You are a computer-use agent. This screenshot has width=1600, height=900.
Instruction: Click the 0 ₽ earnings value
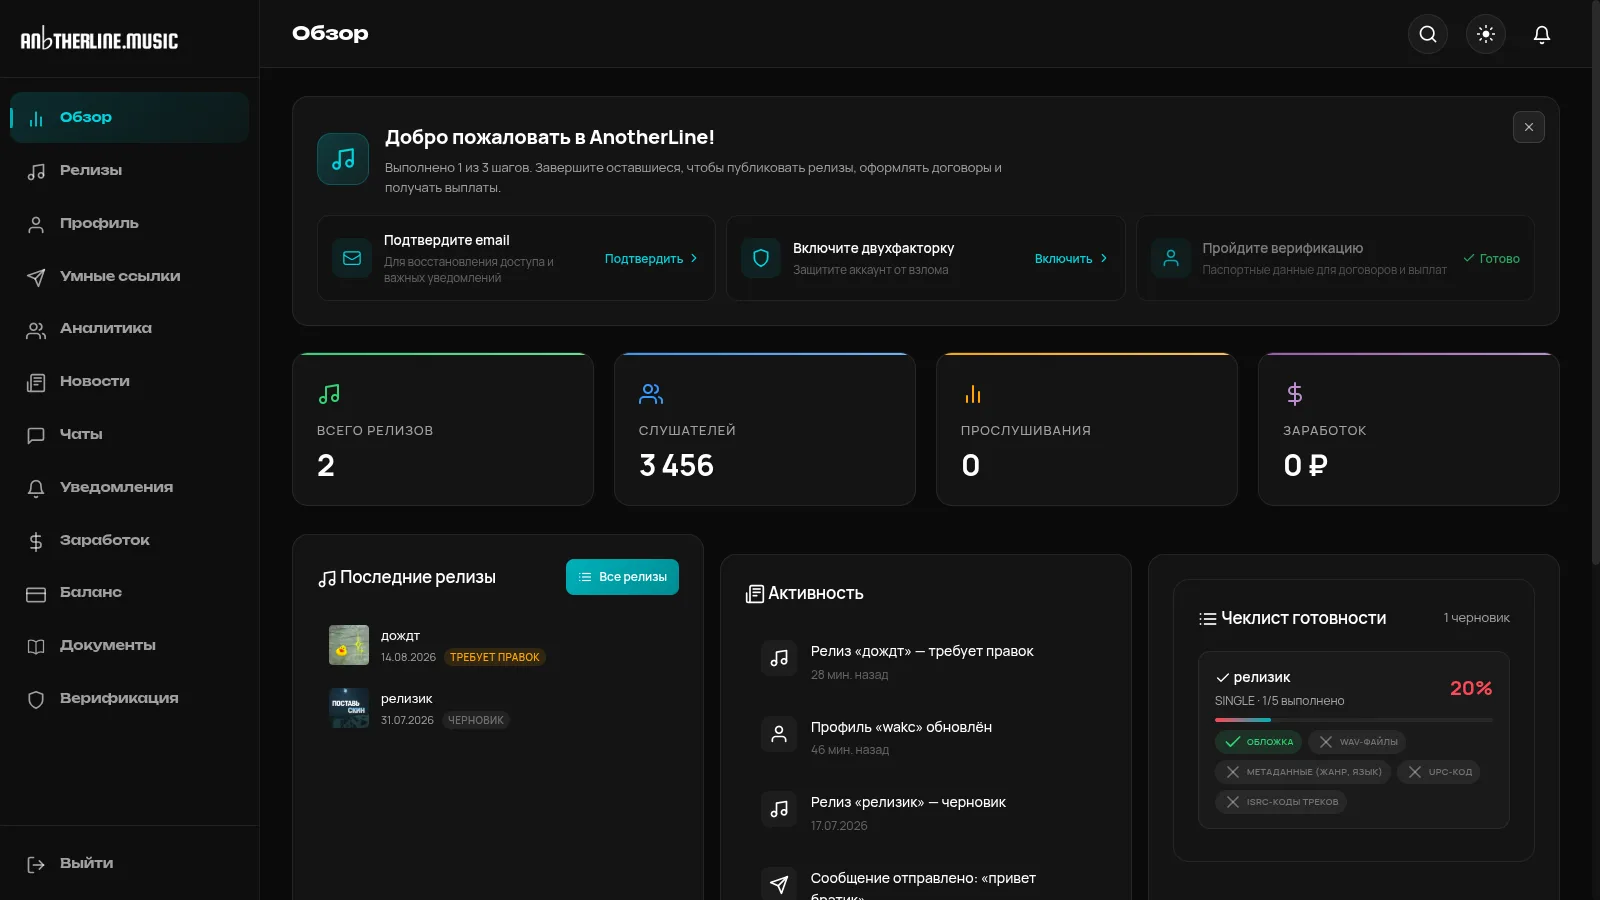(1306, 466)
